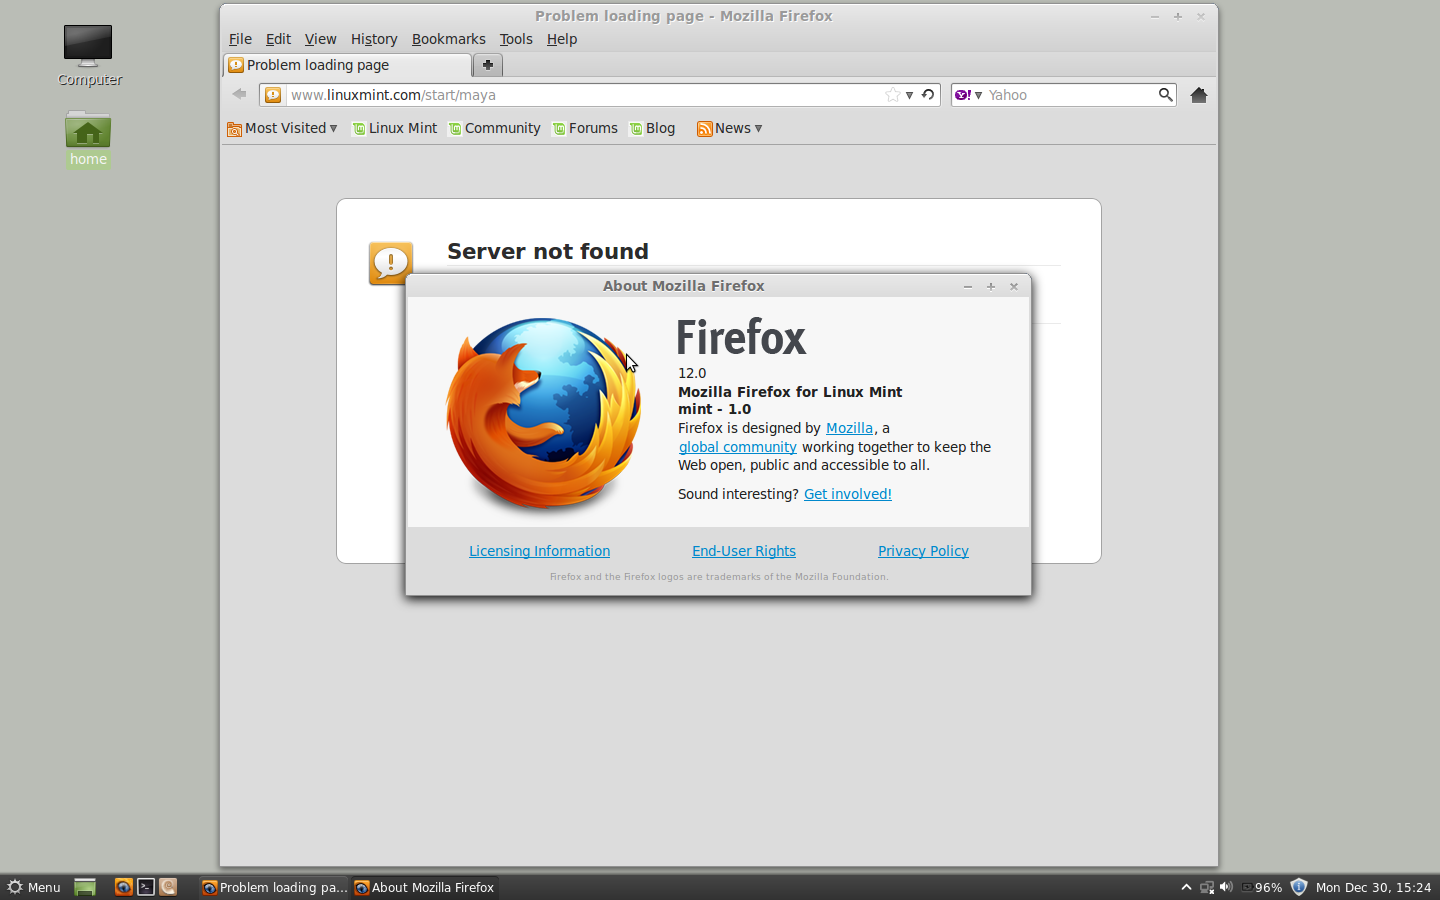Click the version number 12.0 text
1440x900 pixels.
click(692, 373)
